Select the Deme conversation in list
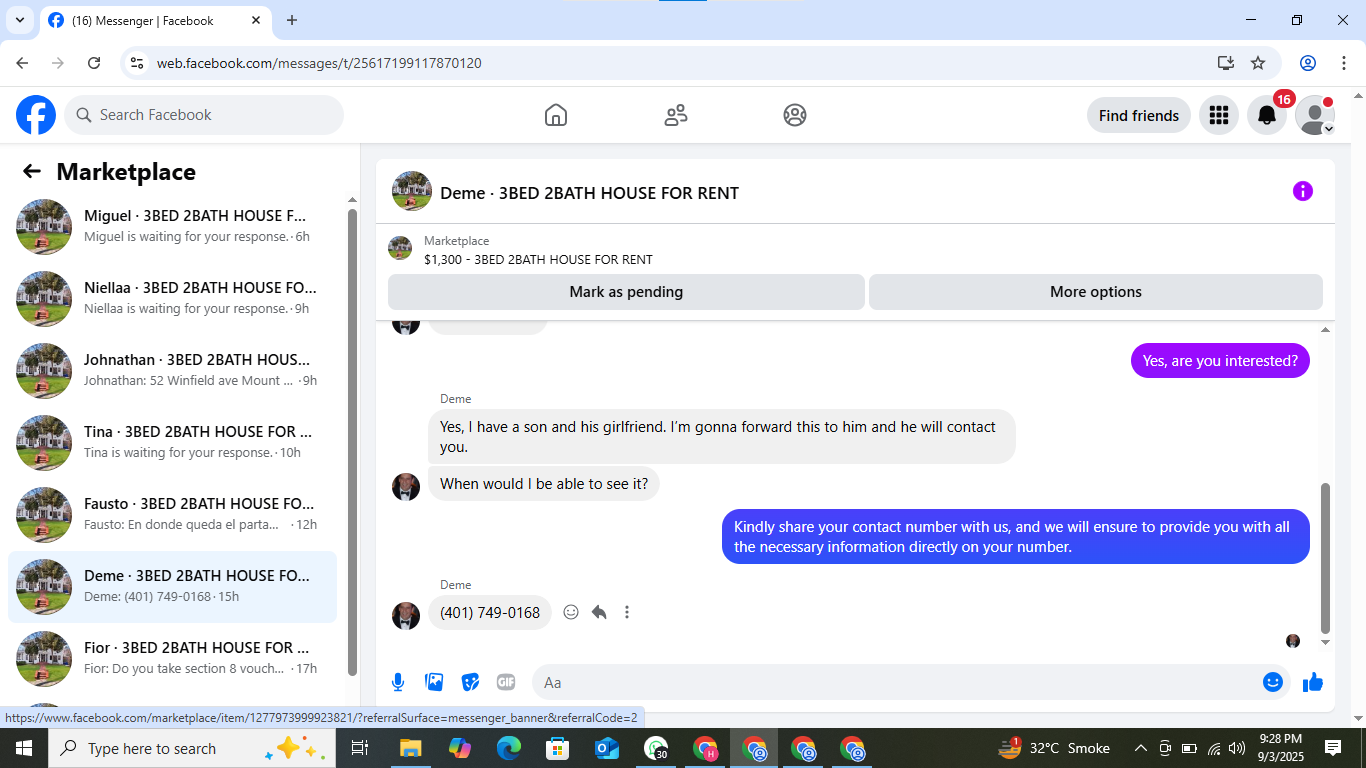This screenshot has height=768, width=1366. pyautogui.click(x=172, y=587)
